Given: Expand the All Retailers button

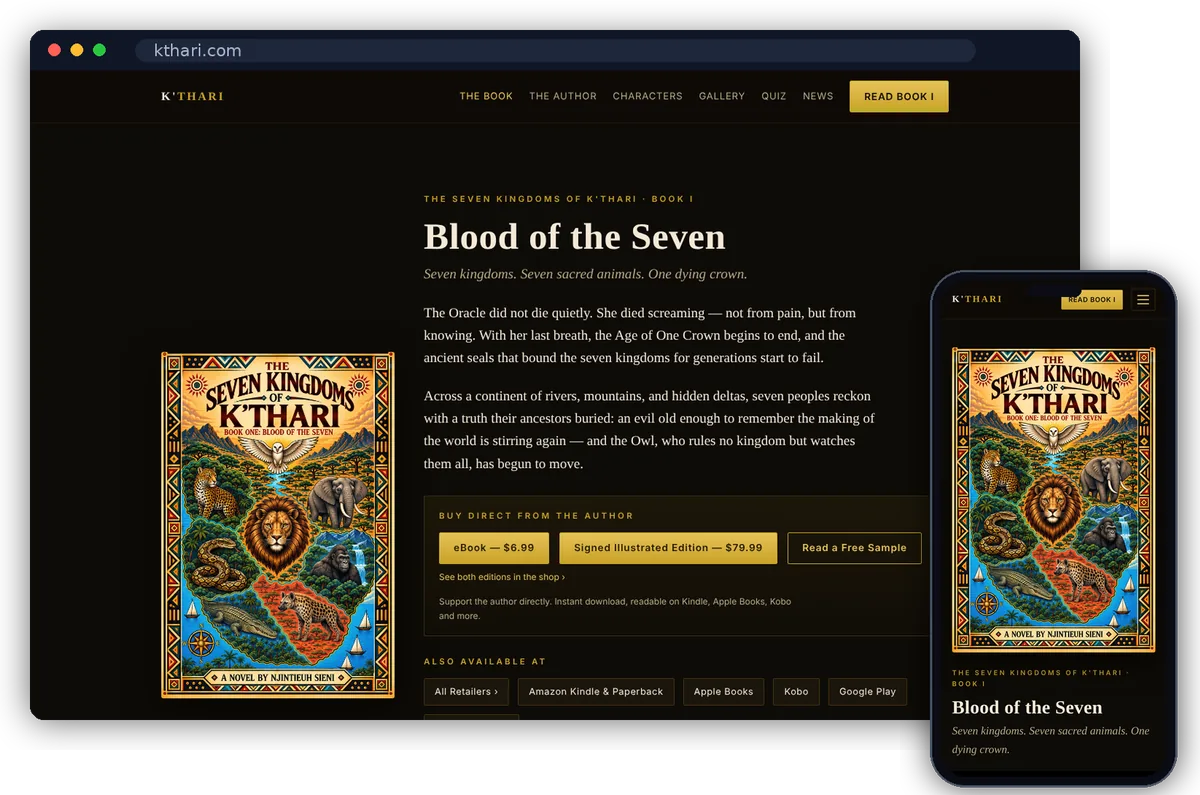Looking at the screenshot, I should [466, 692].
